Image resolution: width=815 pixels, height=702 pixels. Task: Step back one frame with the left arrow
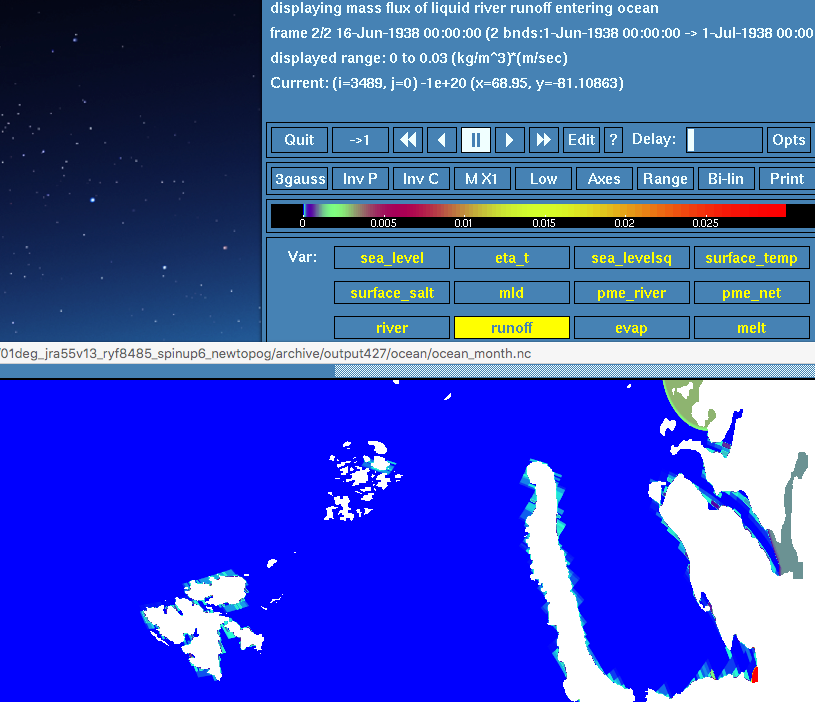(x=442, y=140)
